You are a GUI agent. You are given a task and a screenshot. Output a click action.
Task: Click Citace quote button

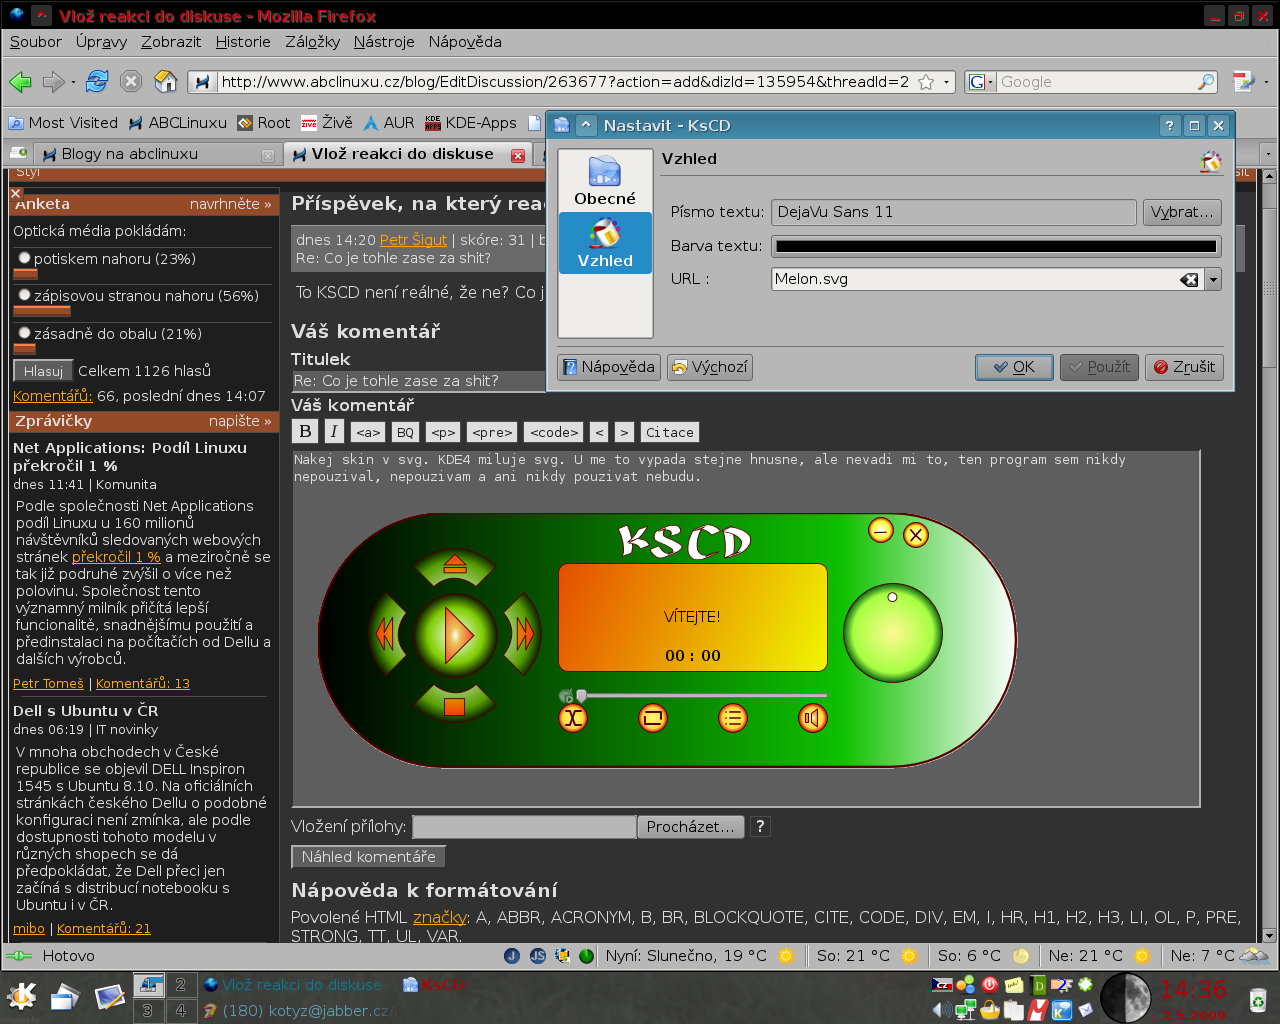click(670, 432)
